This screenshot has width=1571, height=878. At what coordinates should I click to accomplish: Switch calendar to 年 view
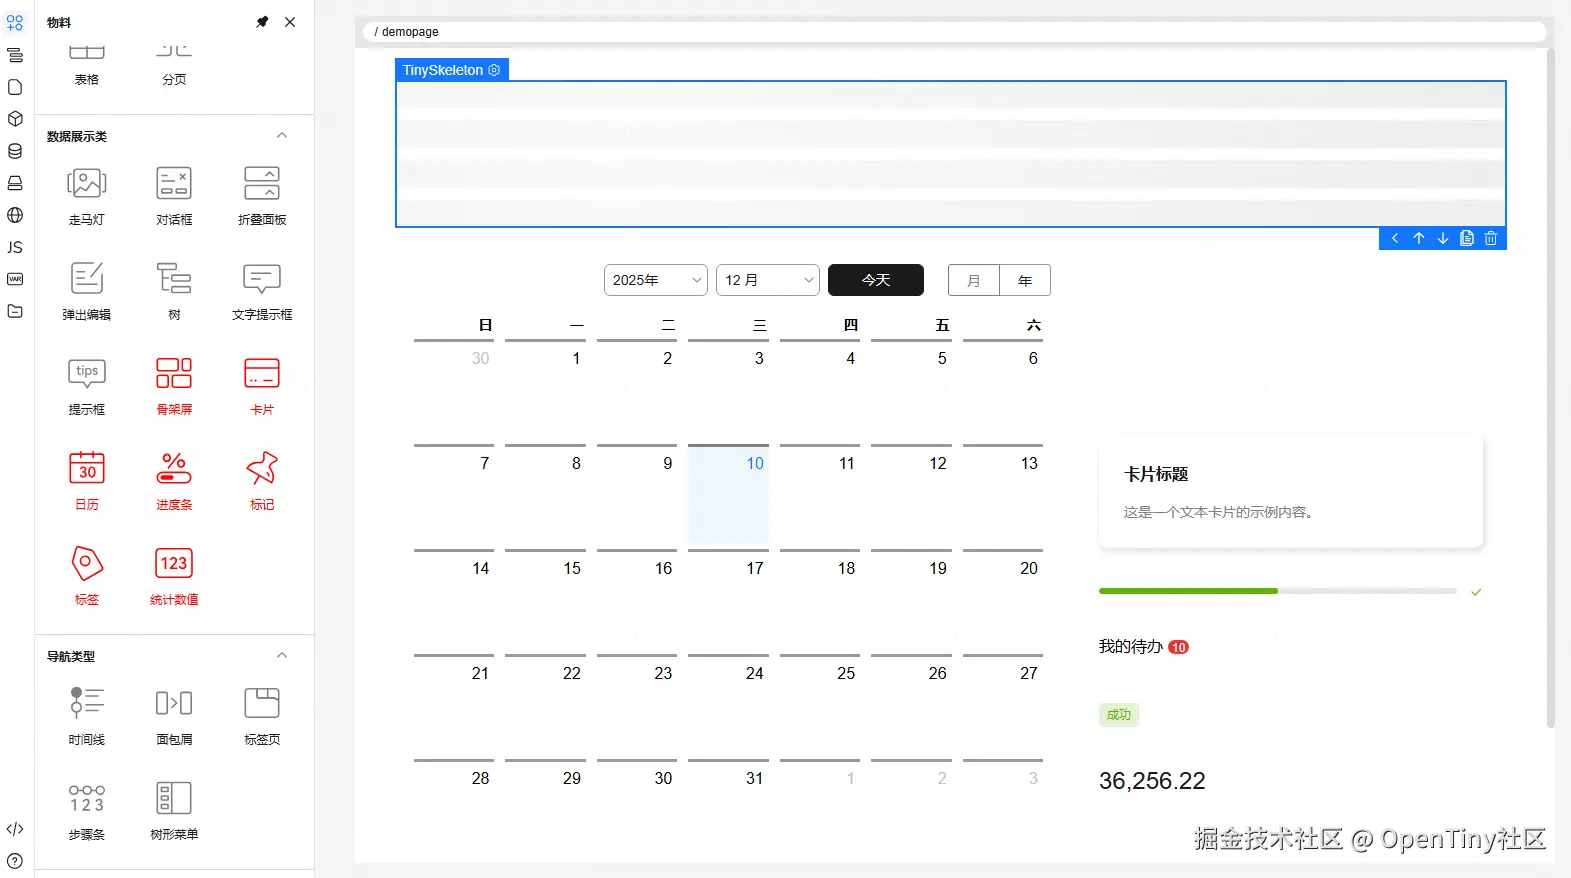click(1025, 280)
